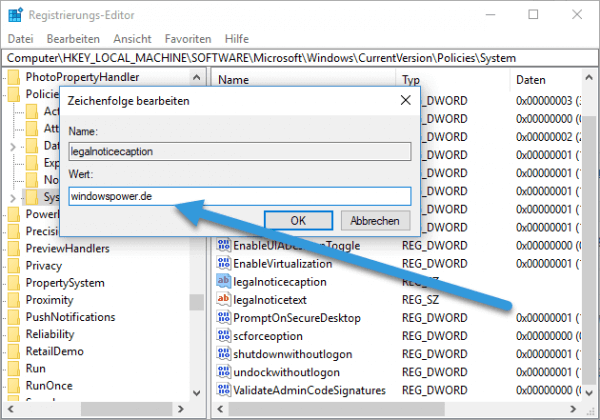Select the RunOnce folder icon

pyautogui.click(x=14, y=386)
